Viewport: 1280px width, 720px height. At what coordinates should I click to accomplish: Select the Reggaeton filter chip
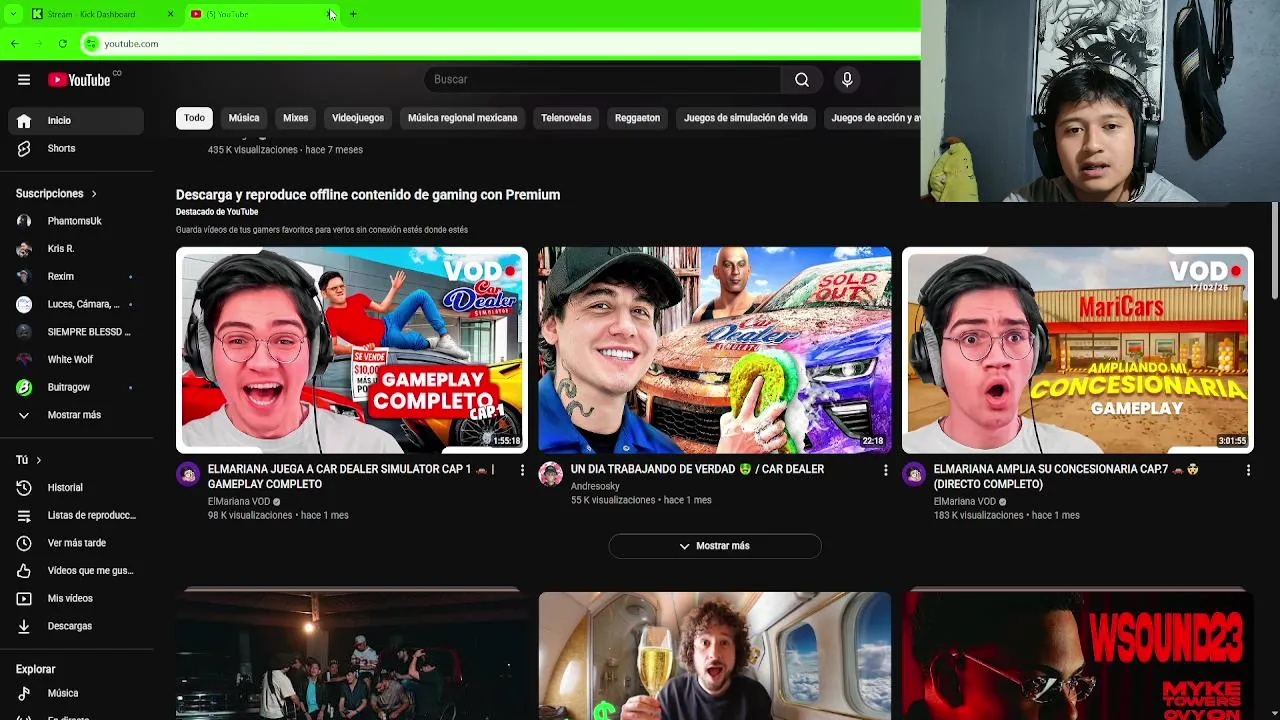[x=637, y=118]
